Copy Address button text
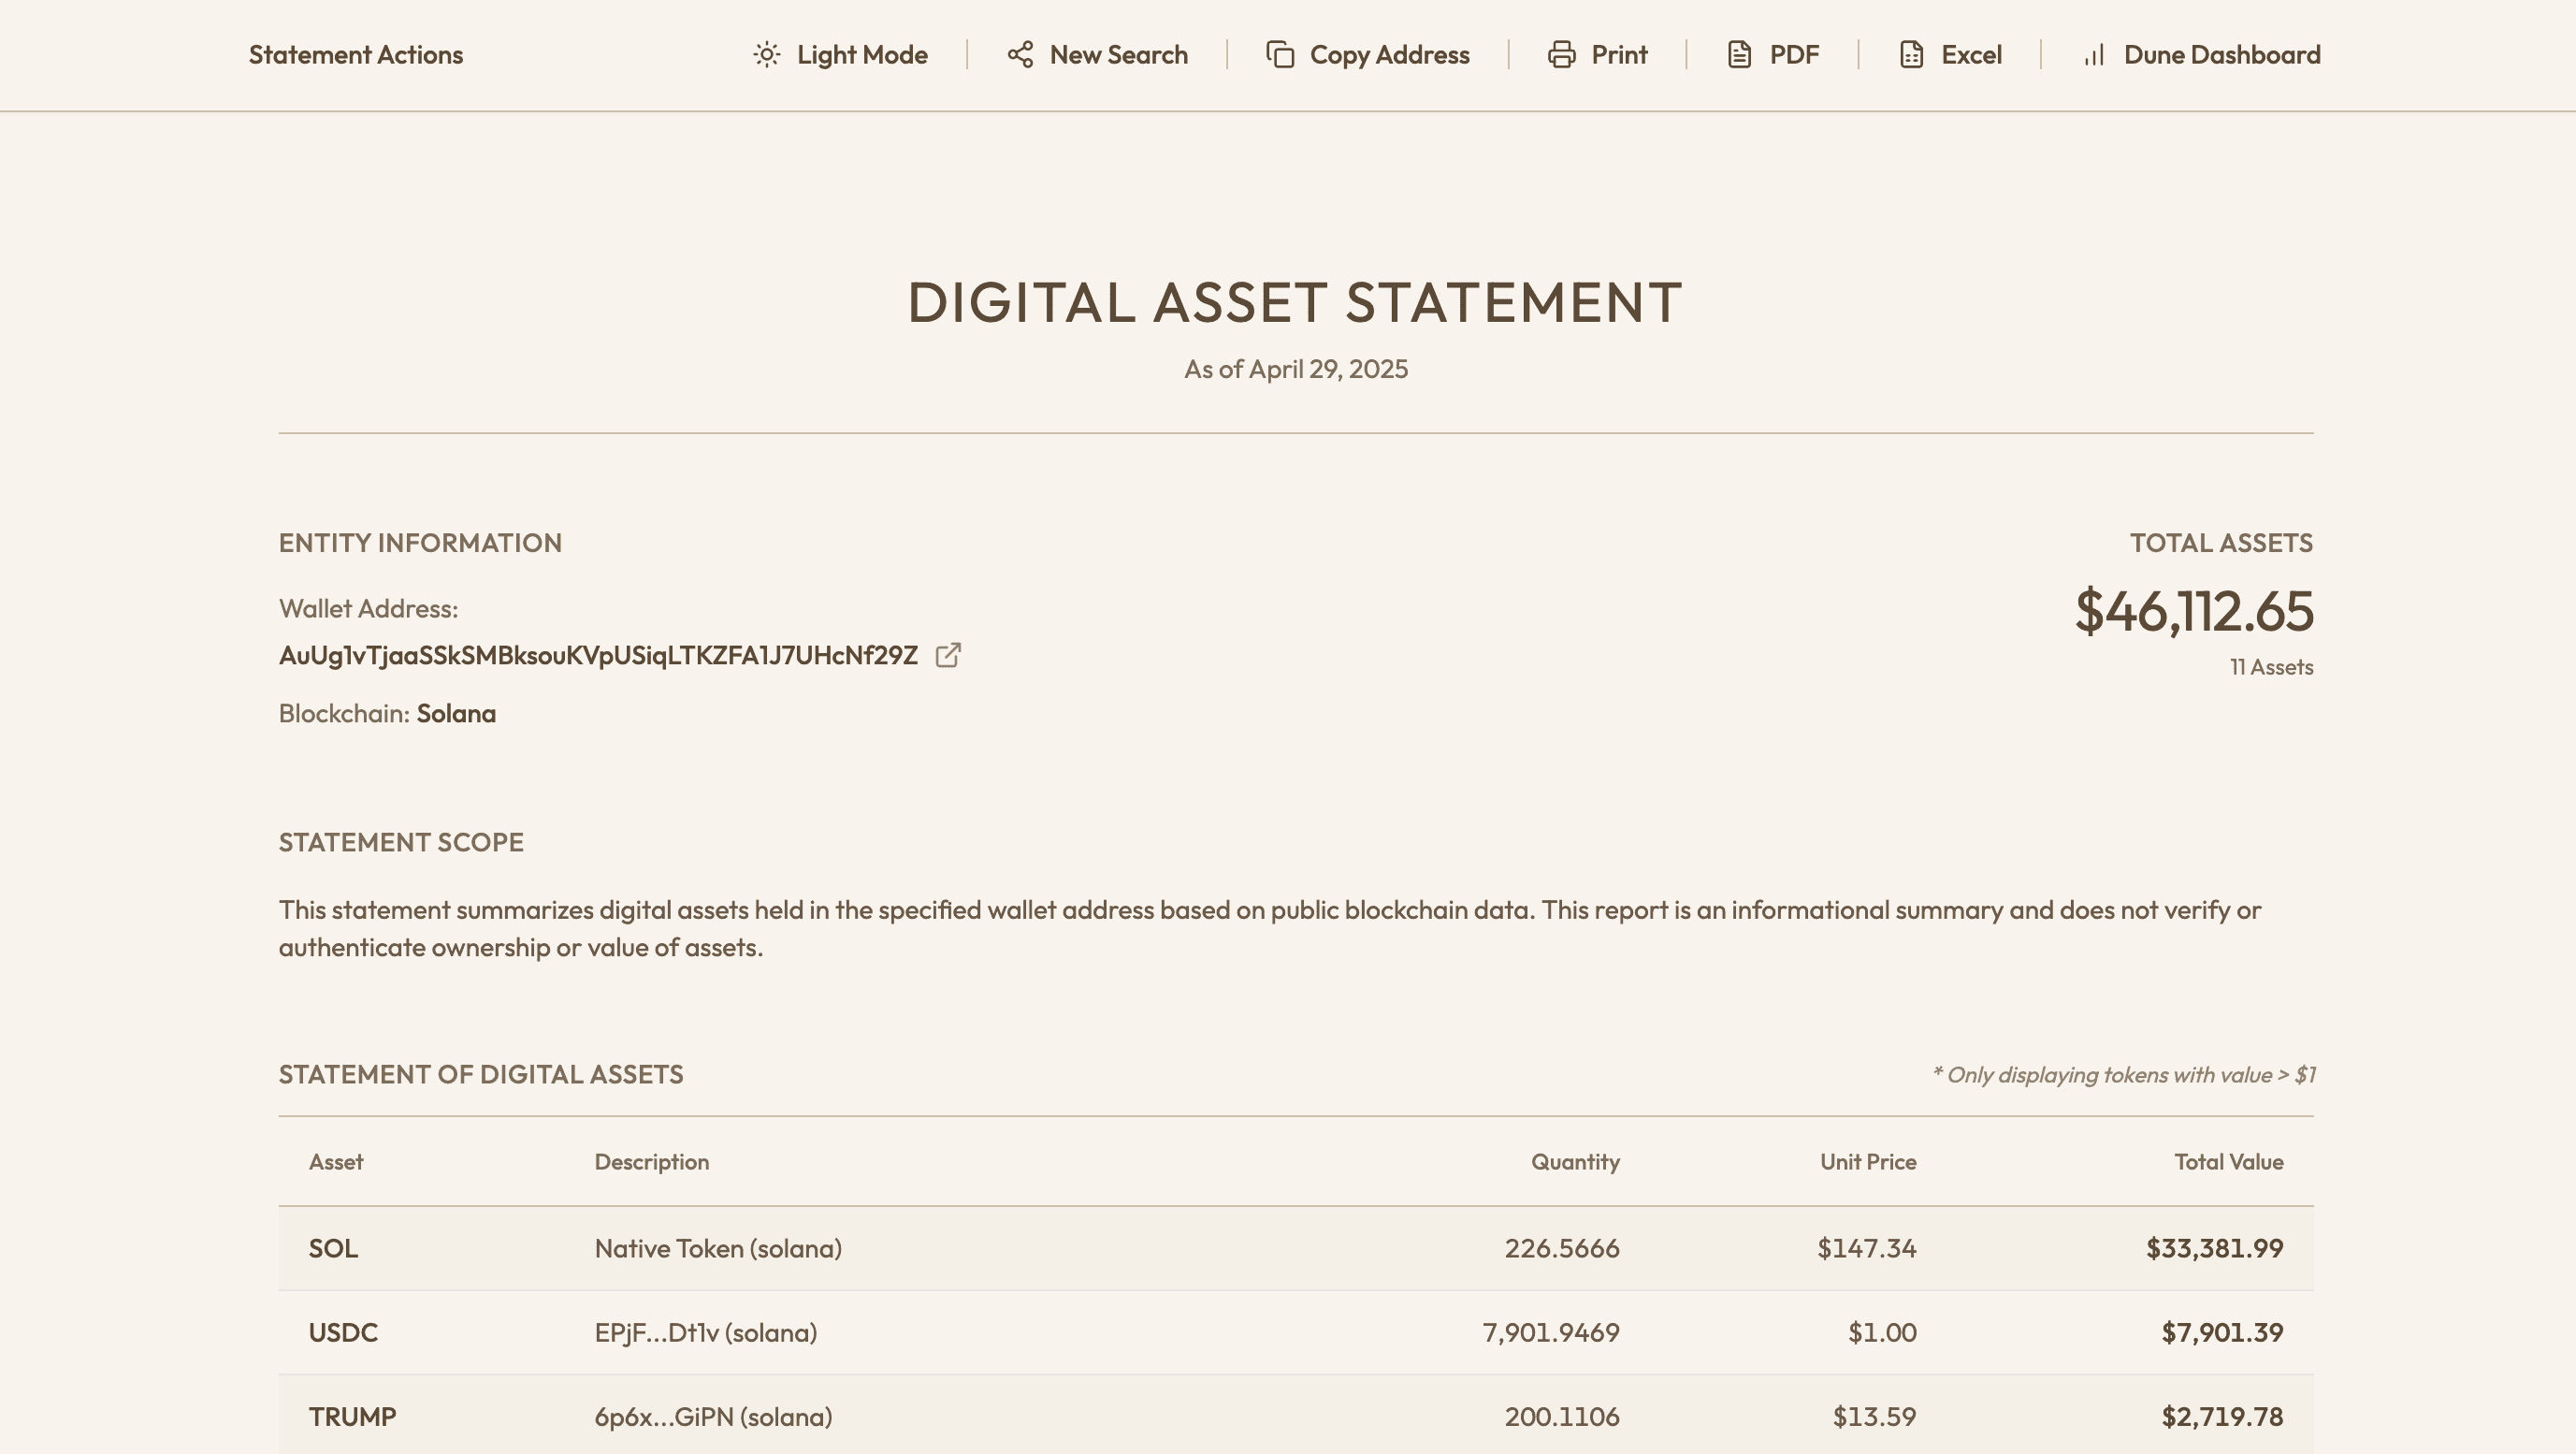Image resolution: width=2576 pixels, height=1454 pixels. click(x=1389, y=55)
